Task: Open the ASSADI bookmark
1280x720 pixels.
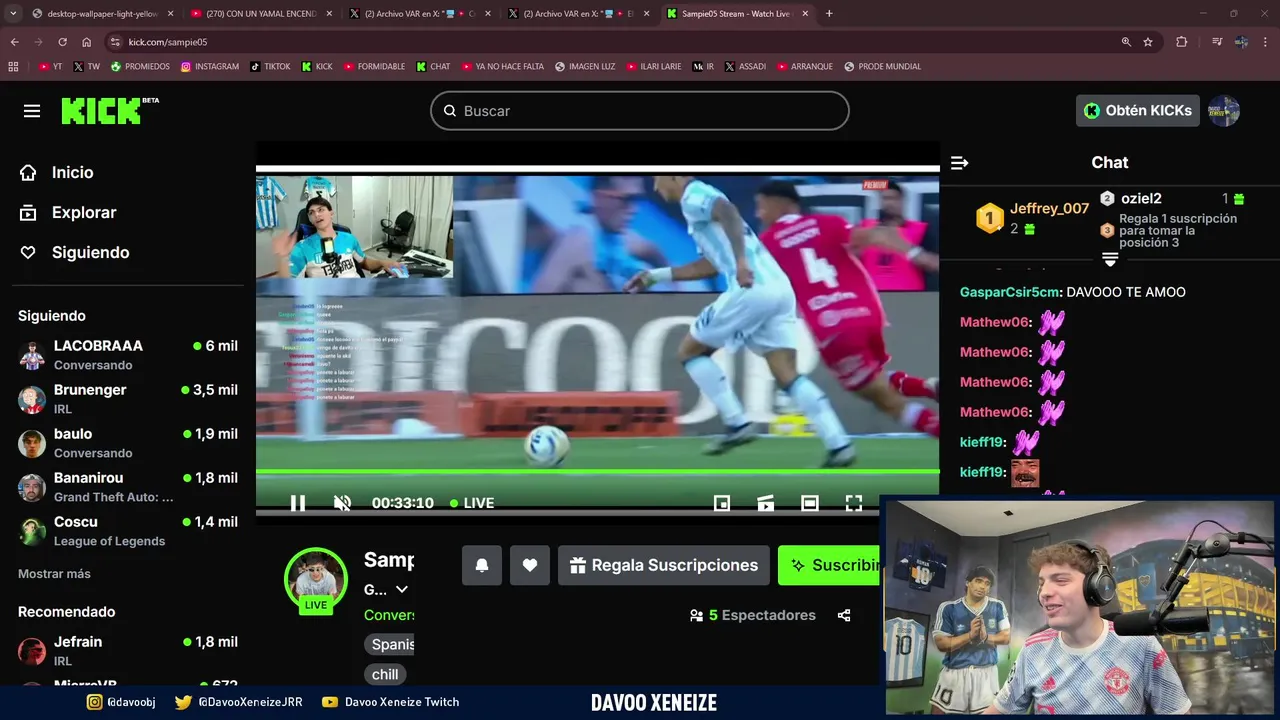Action: click(x=745, y=67)
